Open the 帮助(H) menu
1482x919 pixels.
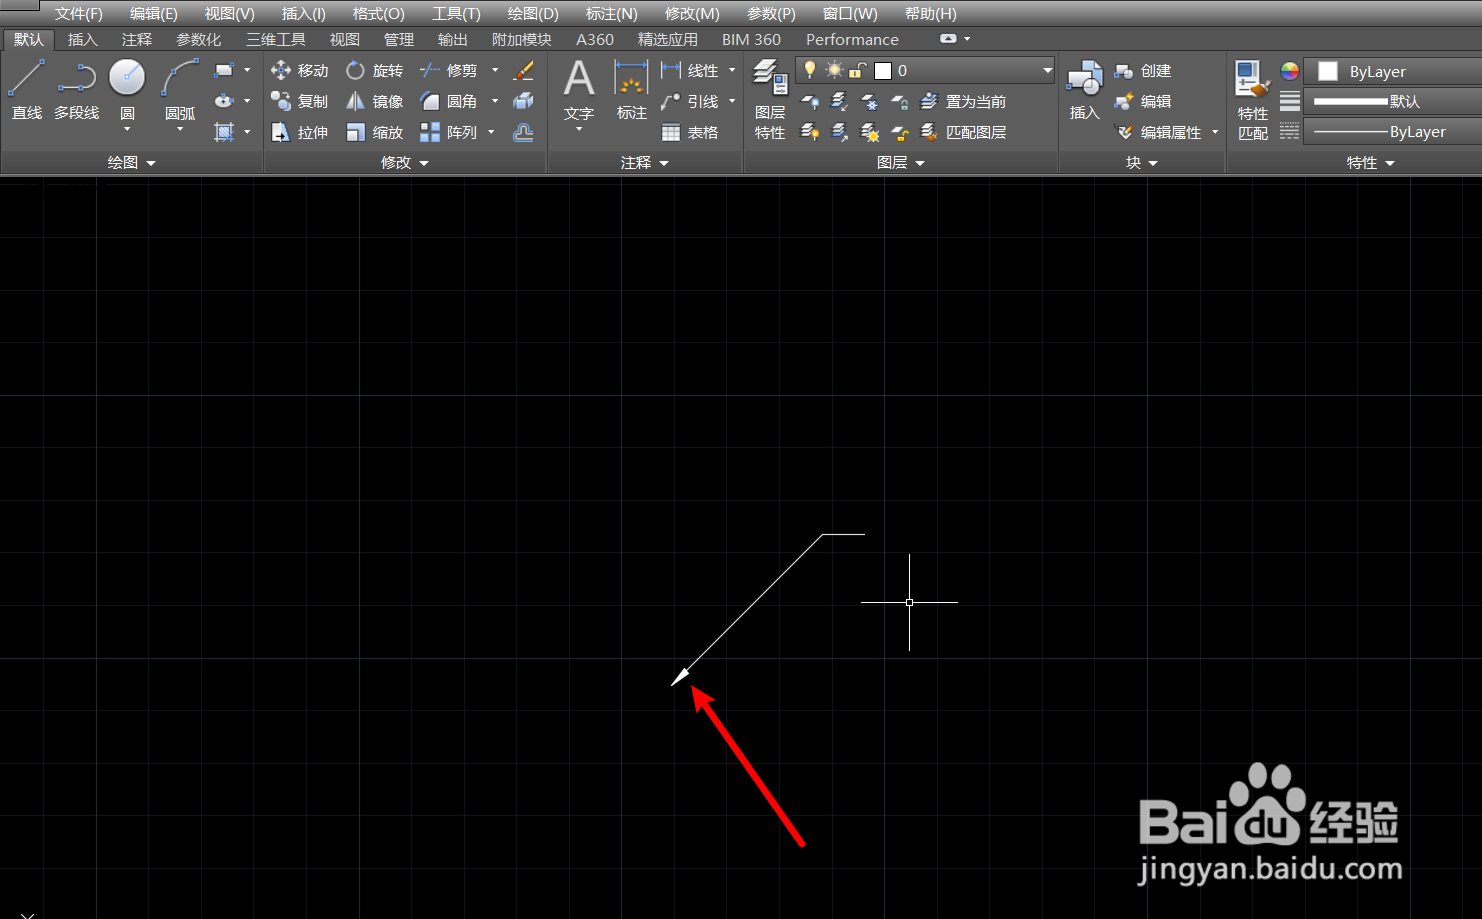[930, 13]
